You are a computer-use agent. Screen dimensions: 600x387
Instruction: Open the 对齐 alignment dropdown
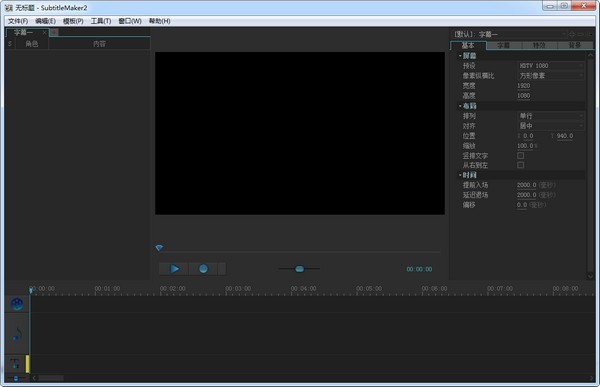tap(550, 126)
